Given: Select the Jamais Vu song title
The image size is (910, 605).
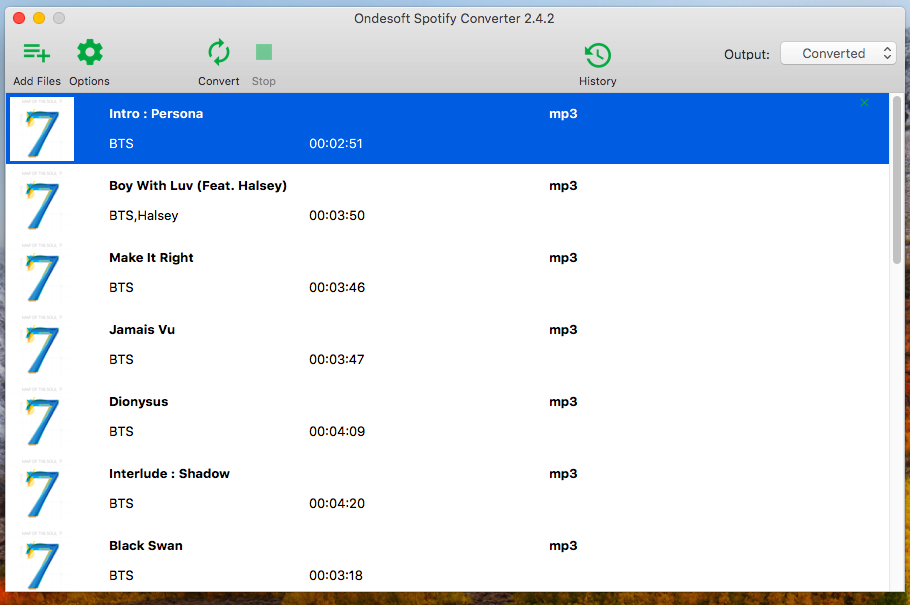Looking at the screenshot, I should point(142,330).
